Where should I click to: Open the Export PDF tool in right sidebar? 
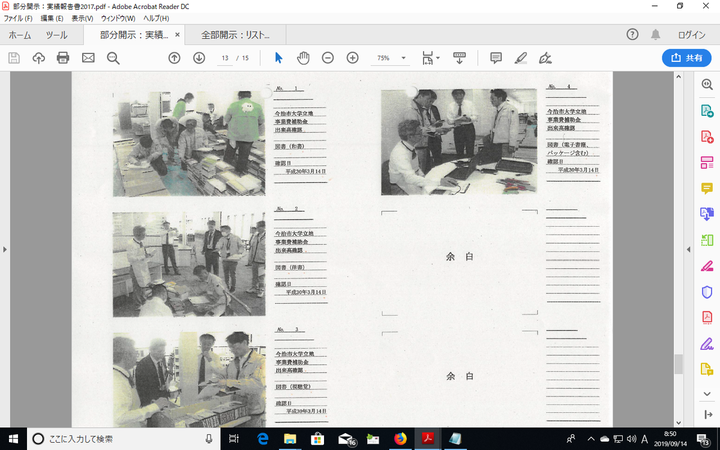click(707, 111)
